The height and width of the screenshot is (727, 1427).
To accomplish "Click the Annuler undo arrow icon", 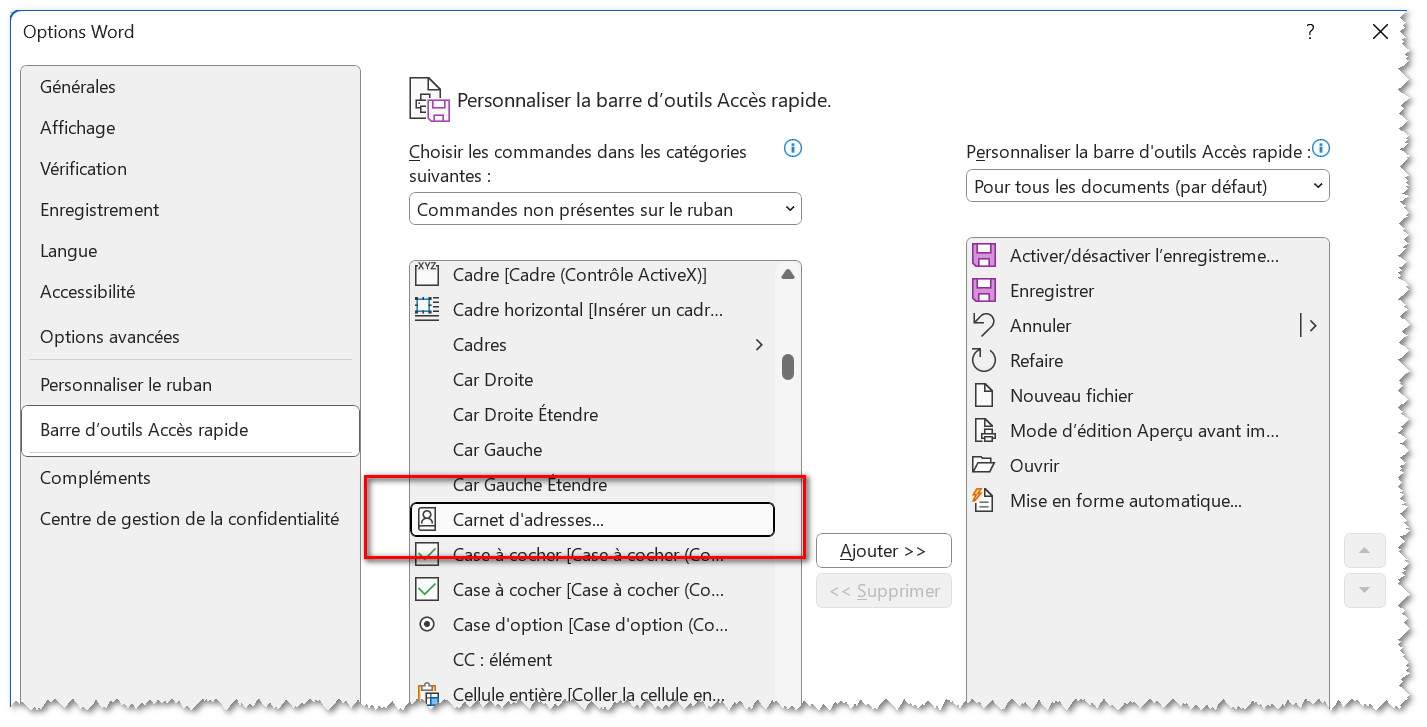I will 984,326.
